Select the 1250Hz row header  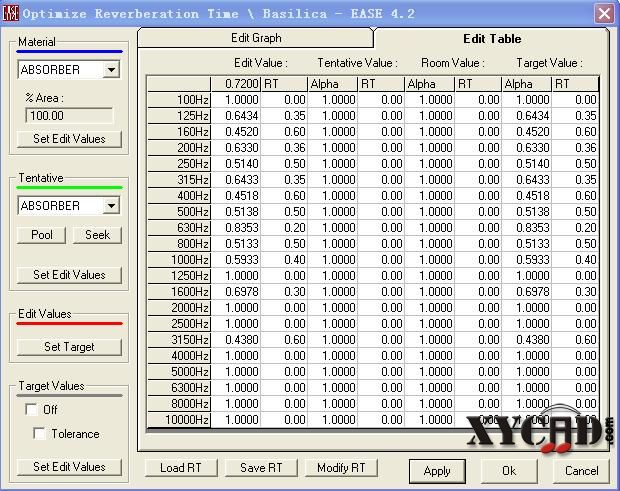coord(179,276)
